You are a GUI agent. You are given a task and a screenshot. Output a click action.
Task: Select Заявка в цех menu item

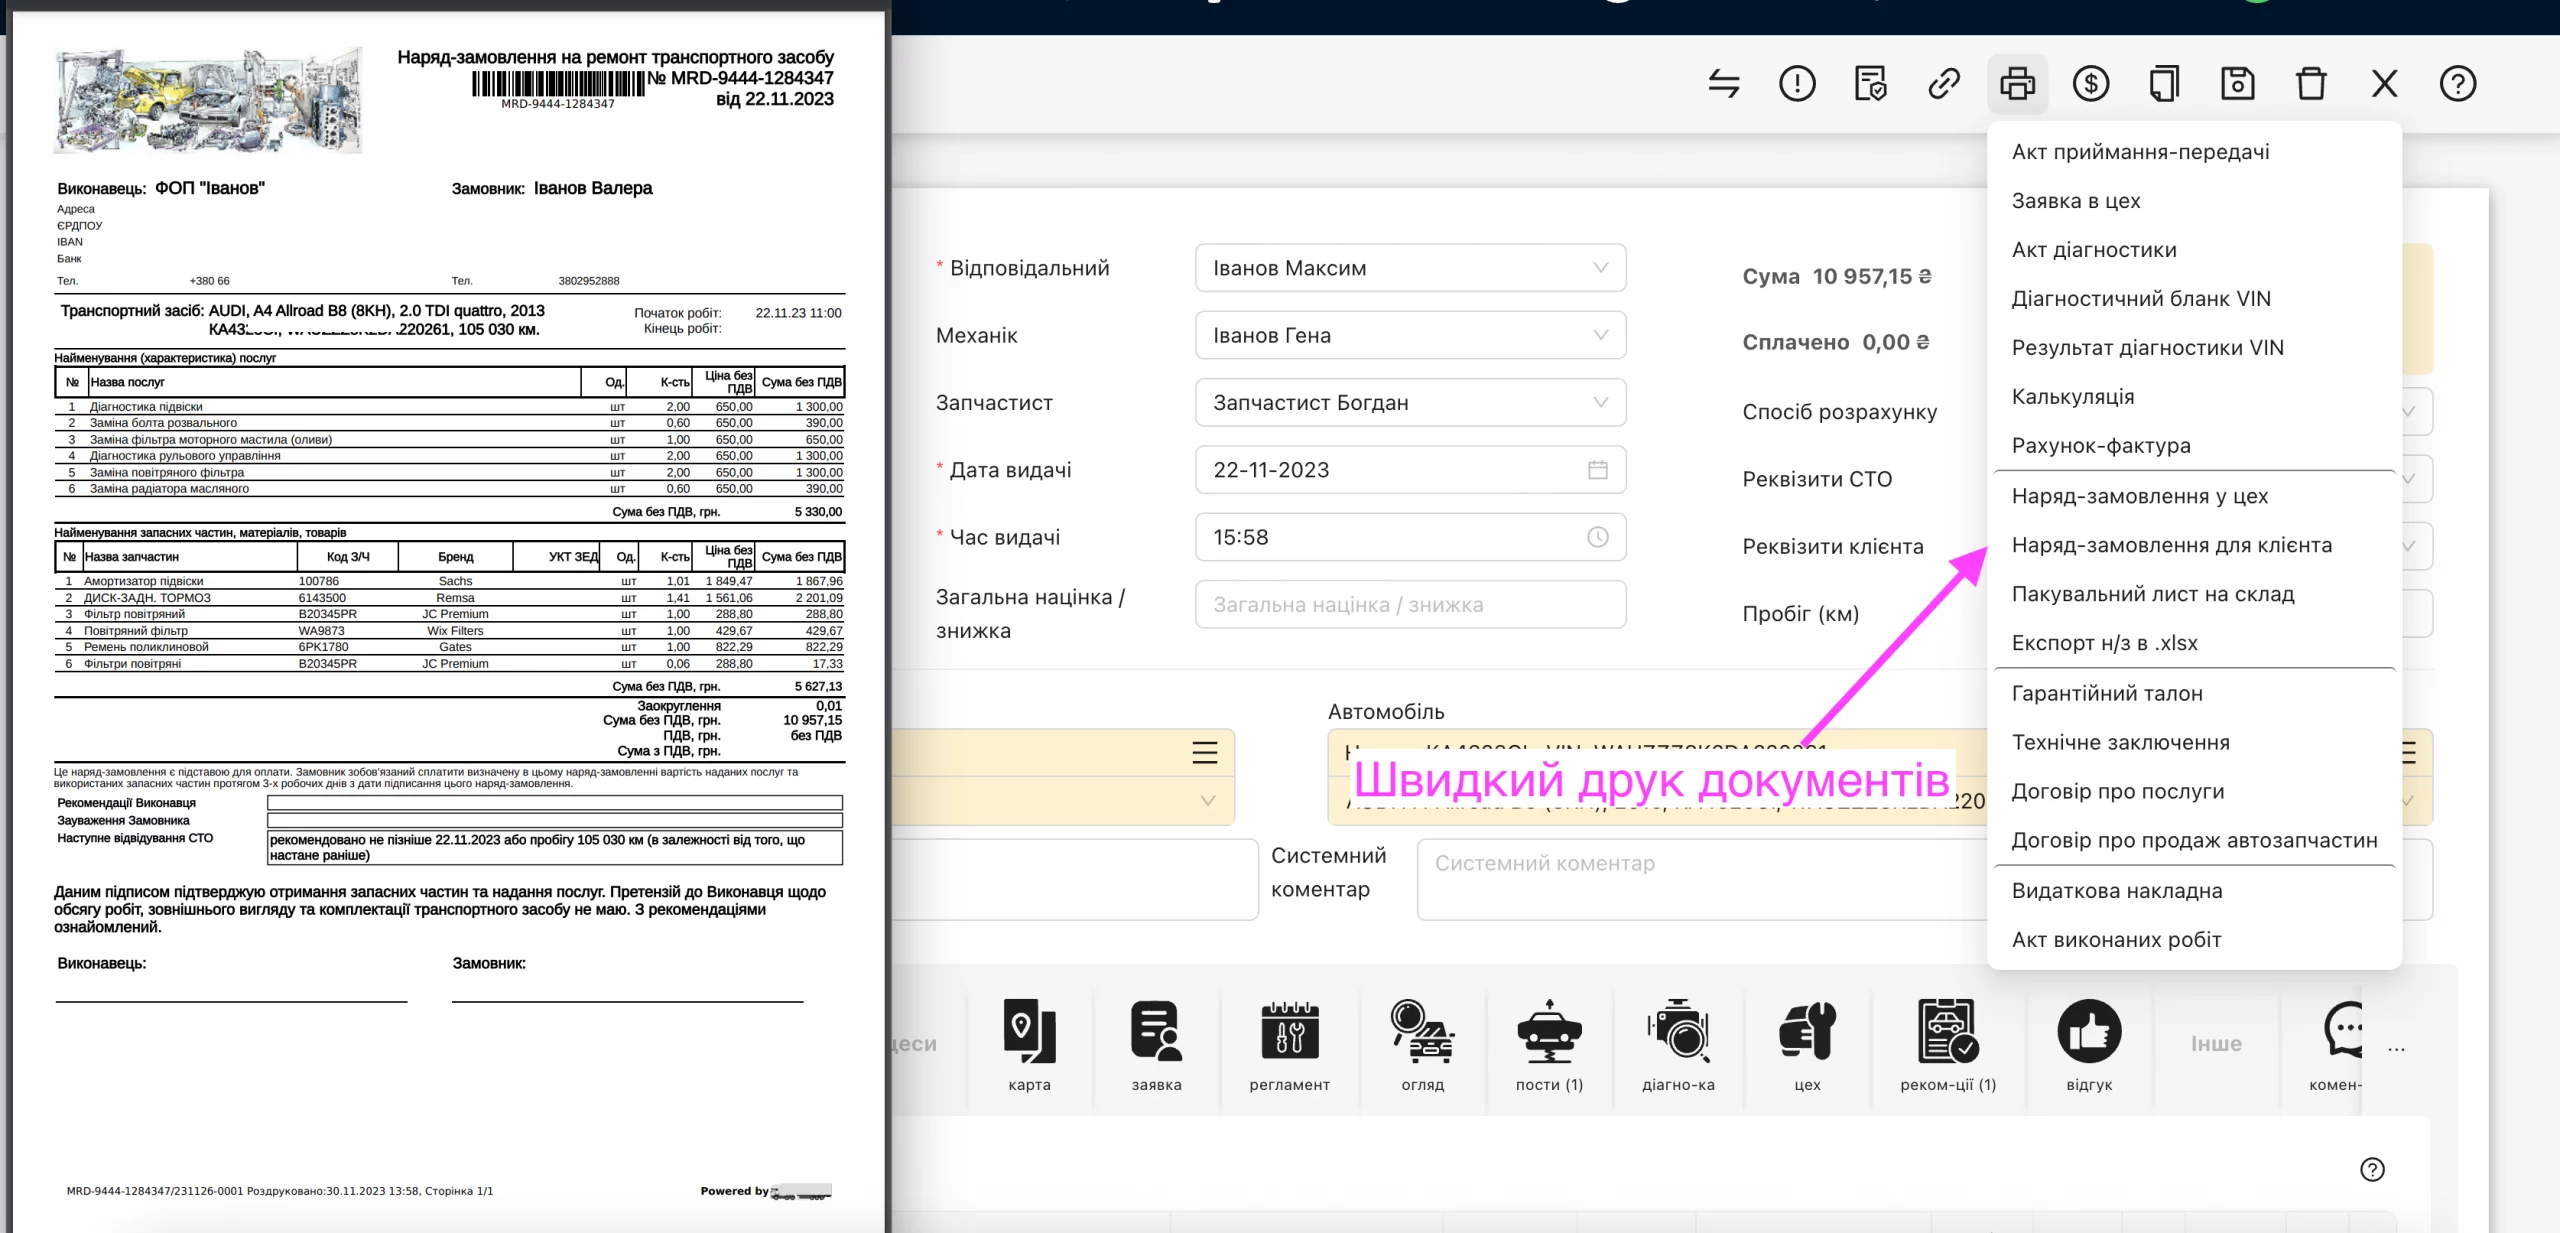click(x=2194, y=201)
